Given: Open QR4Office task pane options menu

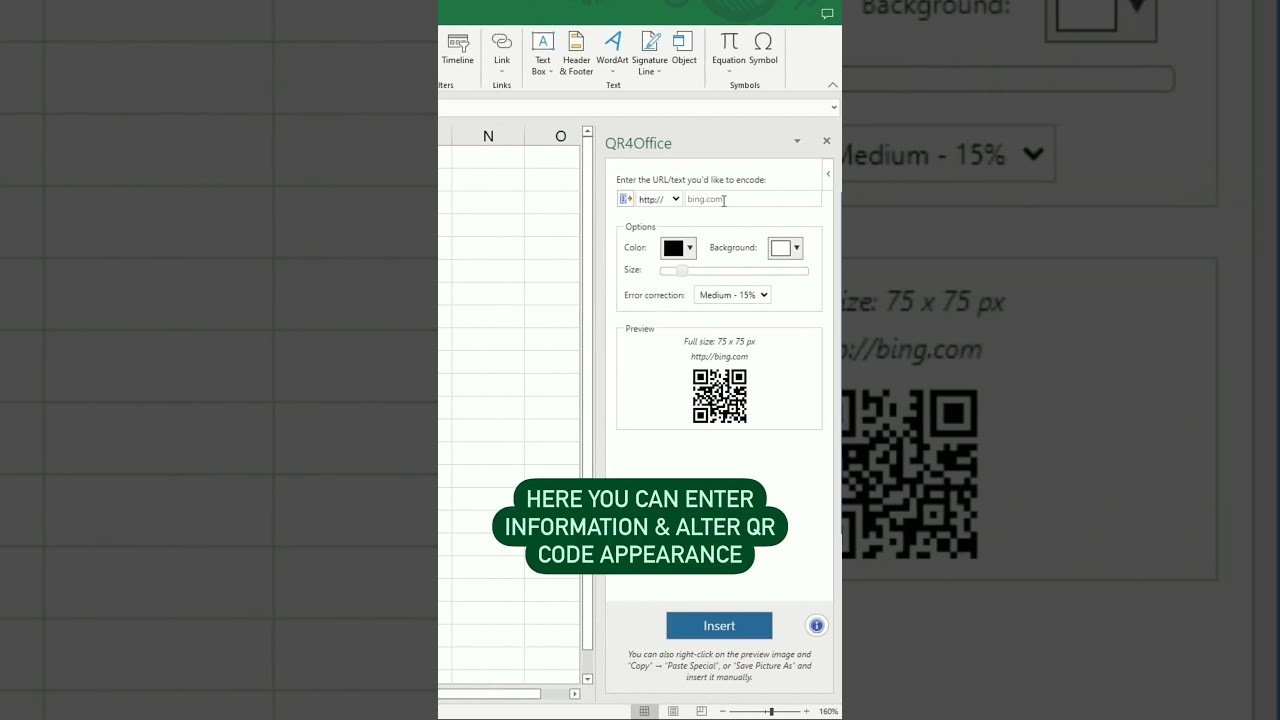Looking at the screenshot, I should click(x=797, y=141).
